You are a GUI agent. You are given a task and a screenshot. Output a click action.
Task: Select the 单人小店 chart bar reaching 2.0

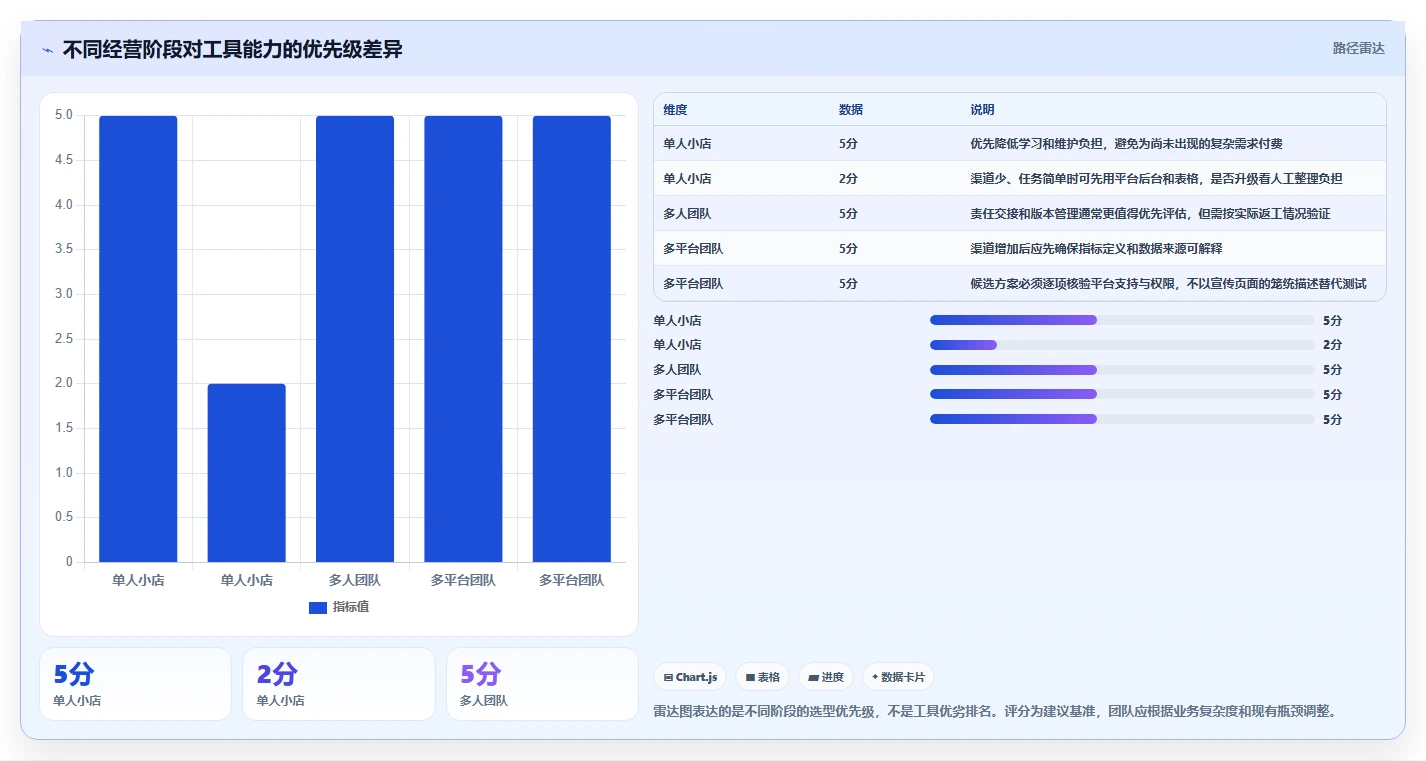point(246,473)
